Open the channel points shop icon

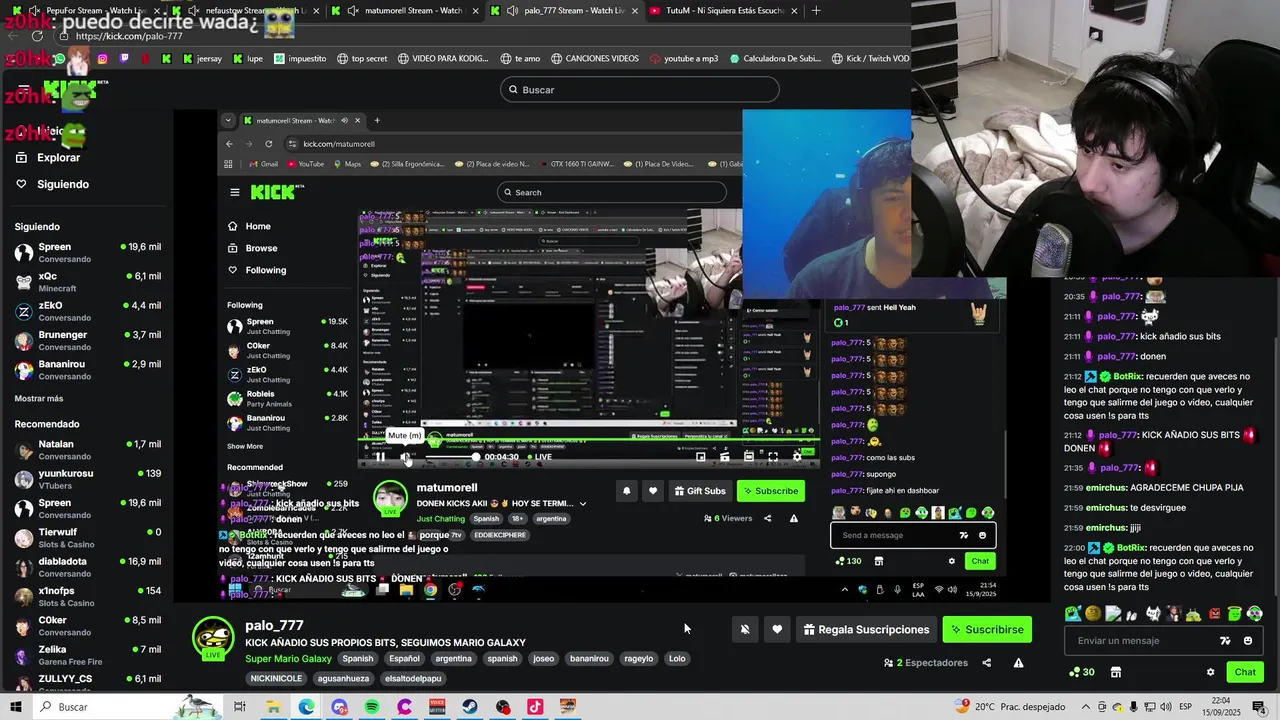(1116, 672)
